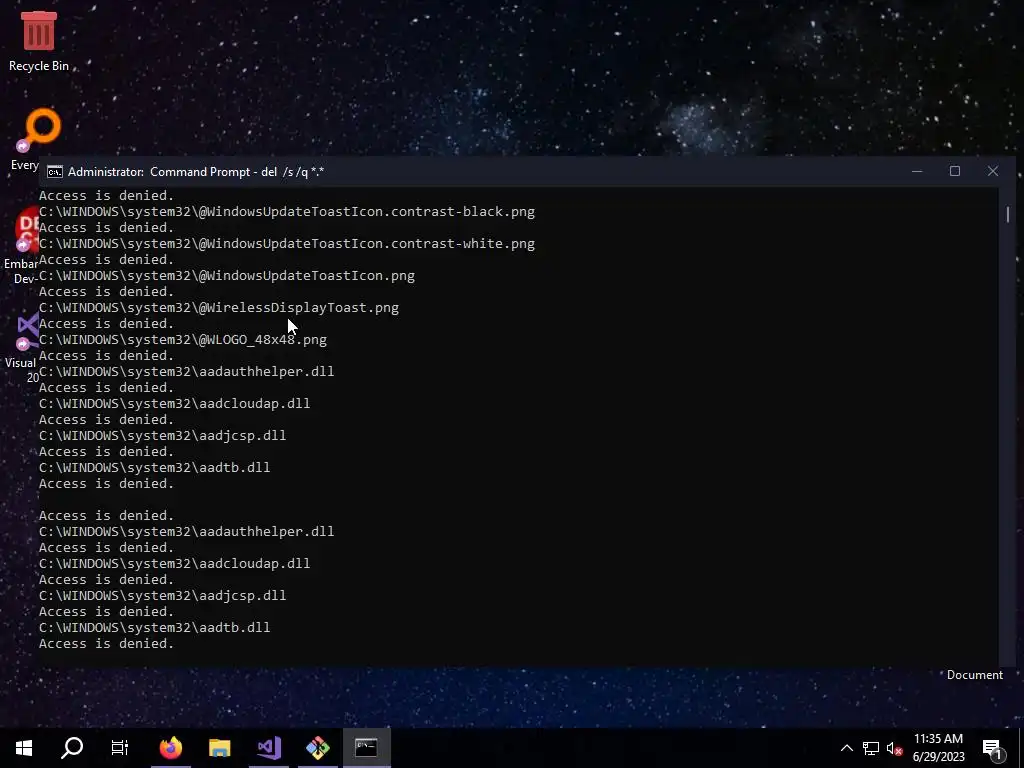The image size is (1024, 768).
Task: Click the first aadcloudap.dll line
Action: tap(174, 404)
